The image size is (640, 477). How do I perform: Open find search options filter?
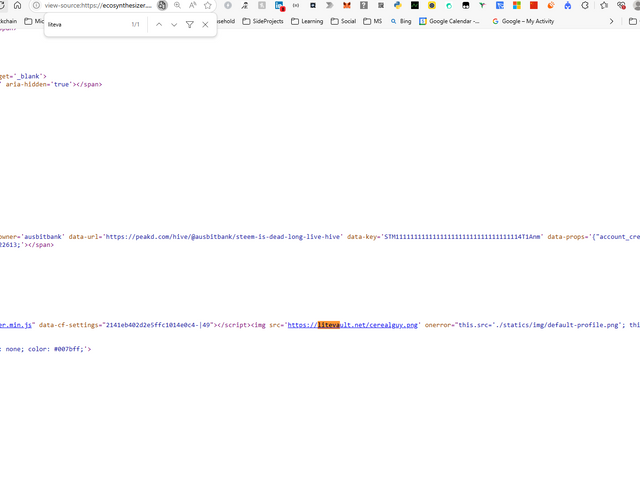189,24
